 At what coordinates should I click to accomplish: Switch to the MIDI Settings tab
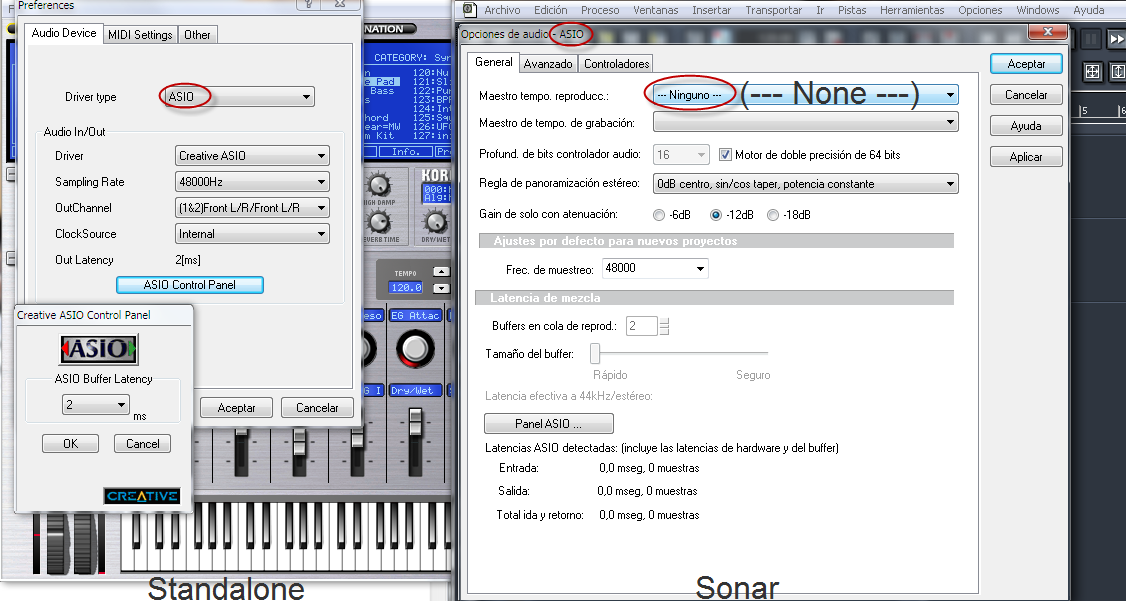point(140,34)
